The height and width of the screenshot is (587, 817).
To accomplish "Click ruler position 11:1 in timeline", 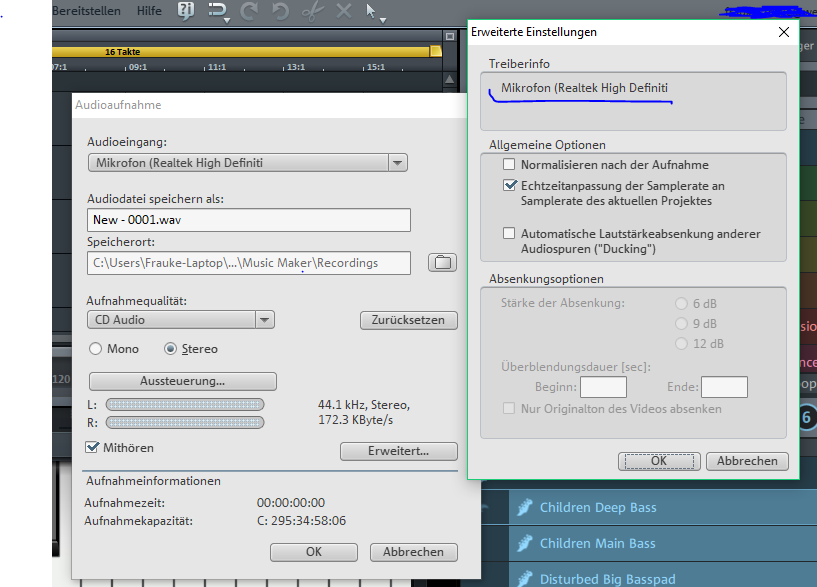I will [217, 67].
